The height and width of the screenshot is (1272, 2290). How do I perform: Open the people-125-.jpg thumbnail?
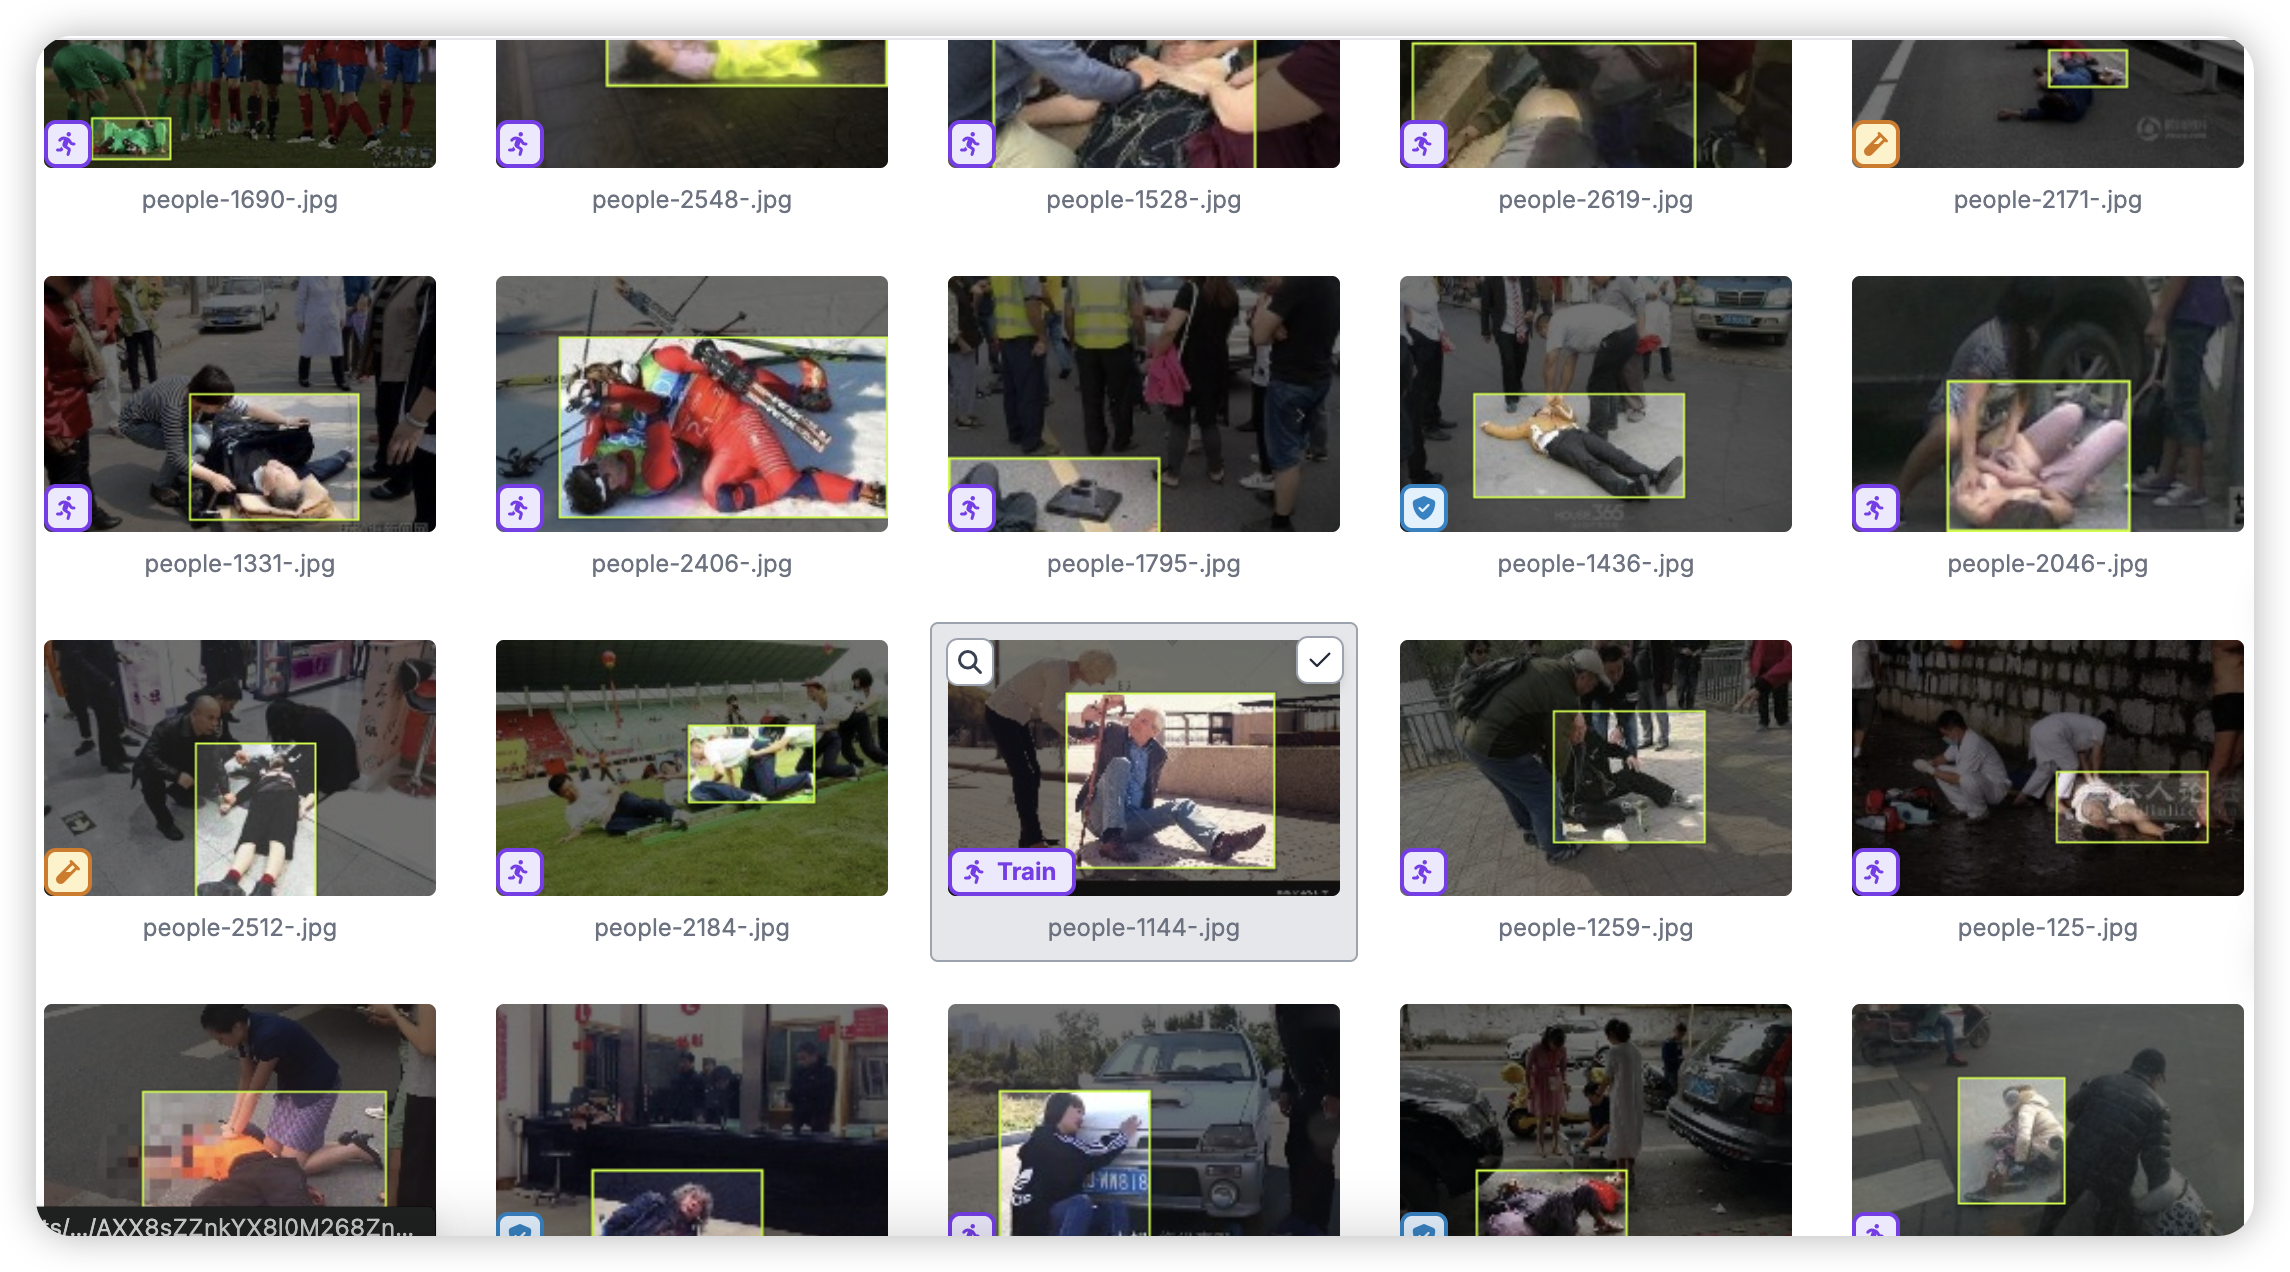coord(2048,768)
